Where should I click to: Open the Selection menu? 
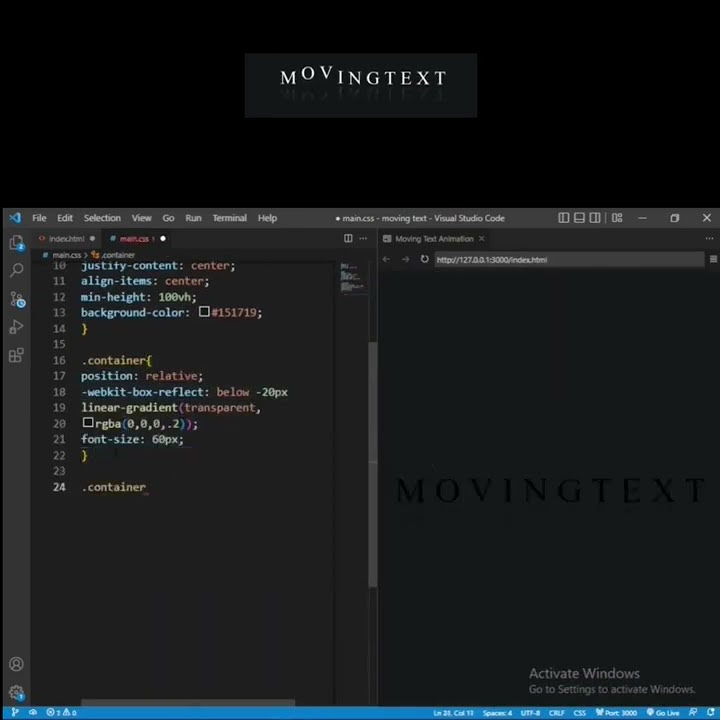102,218
